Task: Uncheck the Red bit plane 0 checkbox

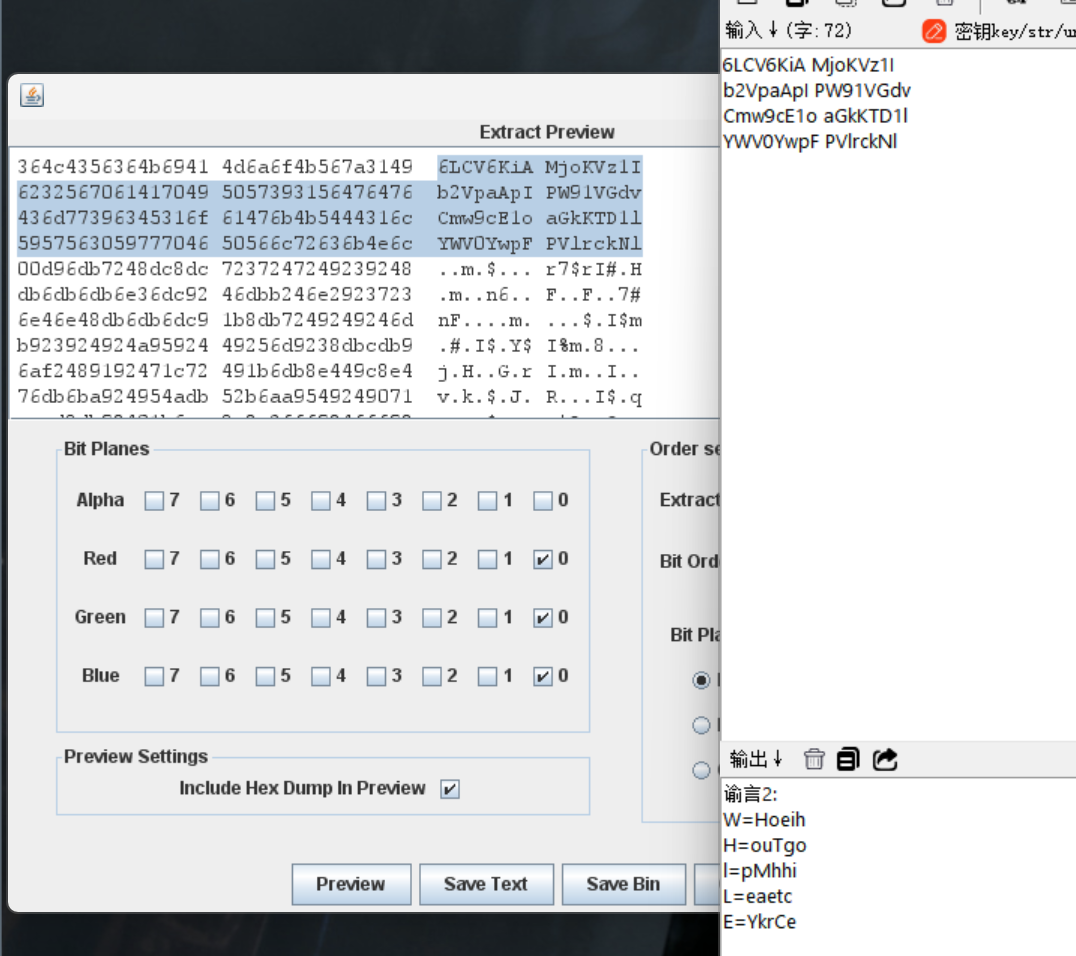Action: click(x=543, y=559)
